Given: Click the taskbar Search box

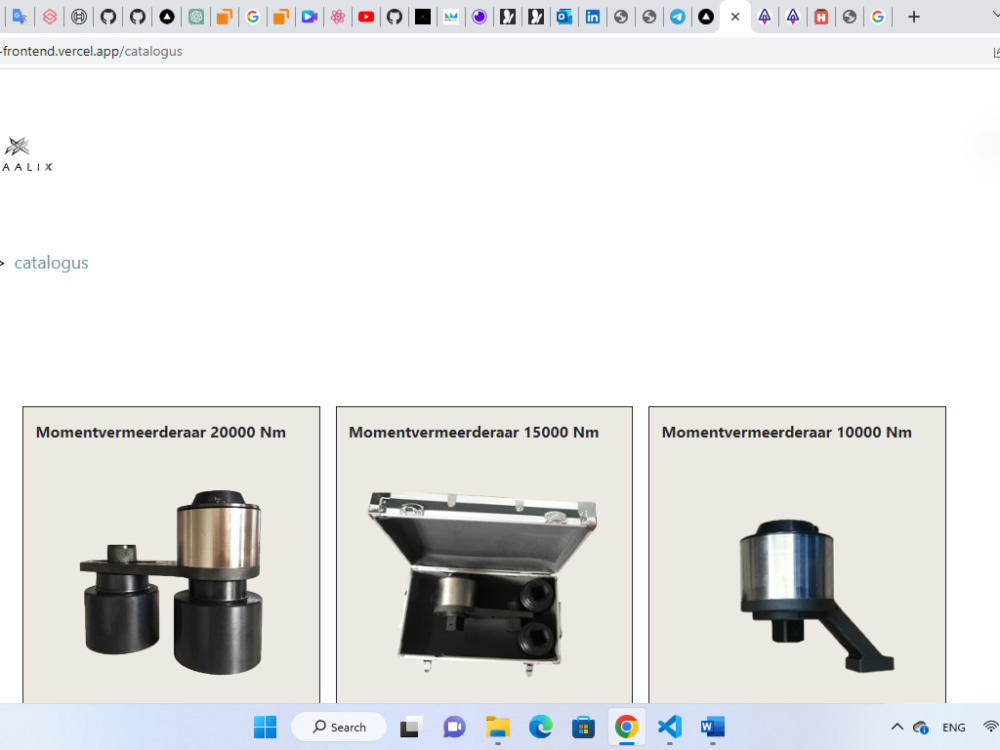Looking at the screenshot, I should click(x=339, y=727).
